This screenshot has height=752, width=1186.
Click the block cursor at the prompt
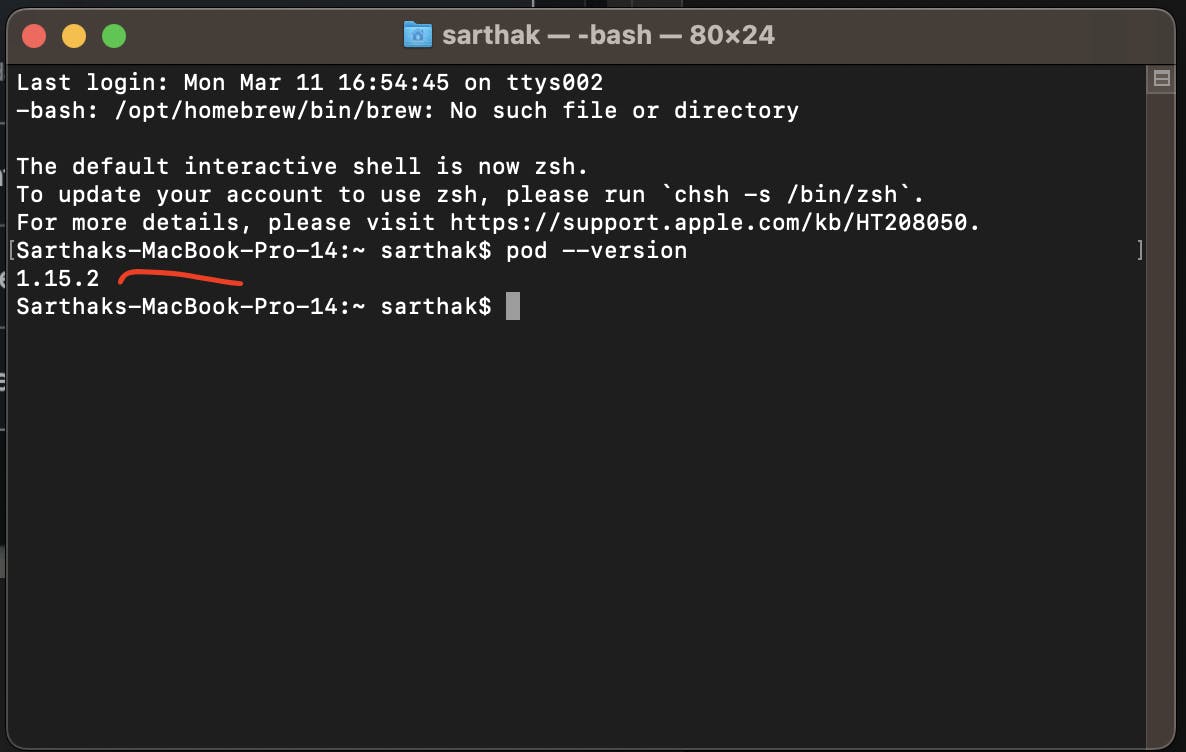[x=513, y=306]
